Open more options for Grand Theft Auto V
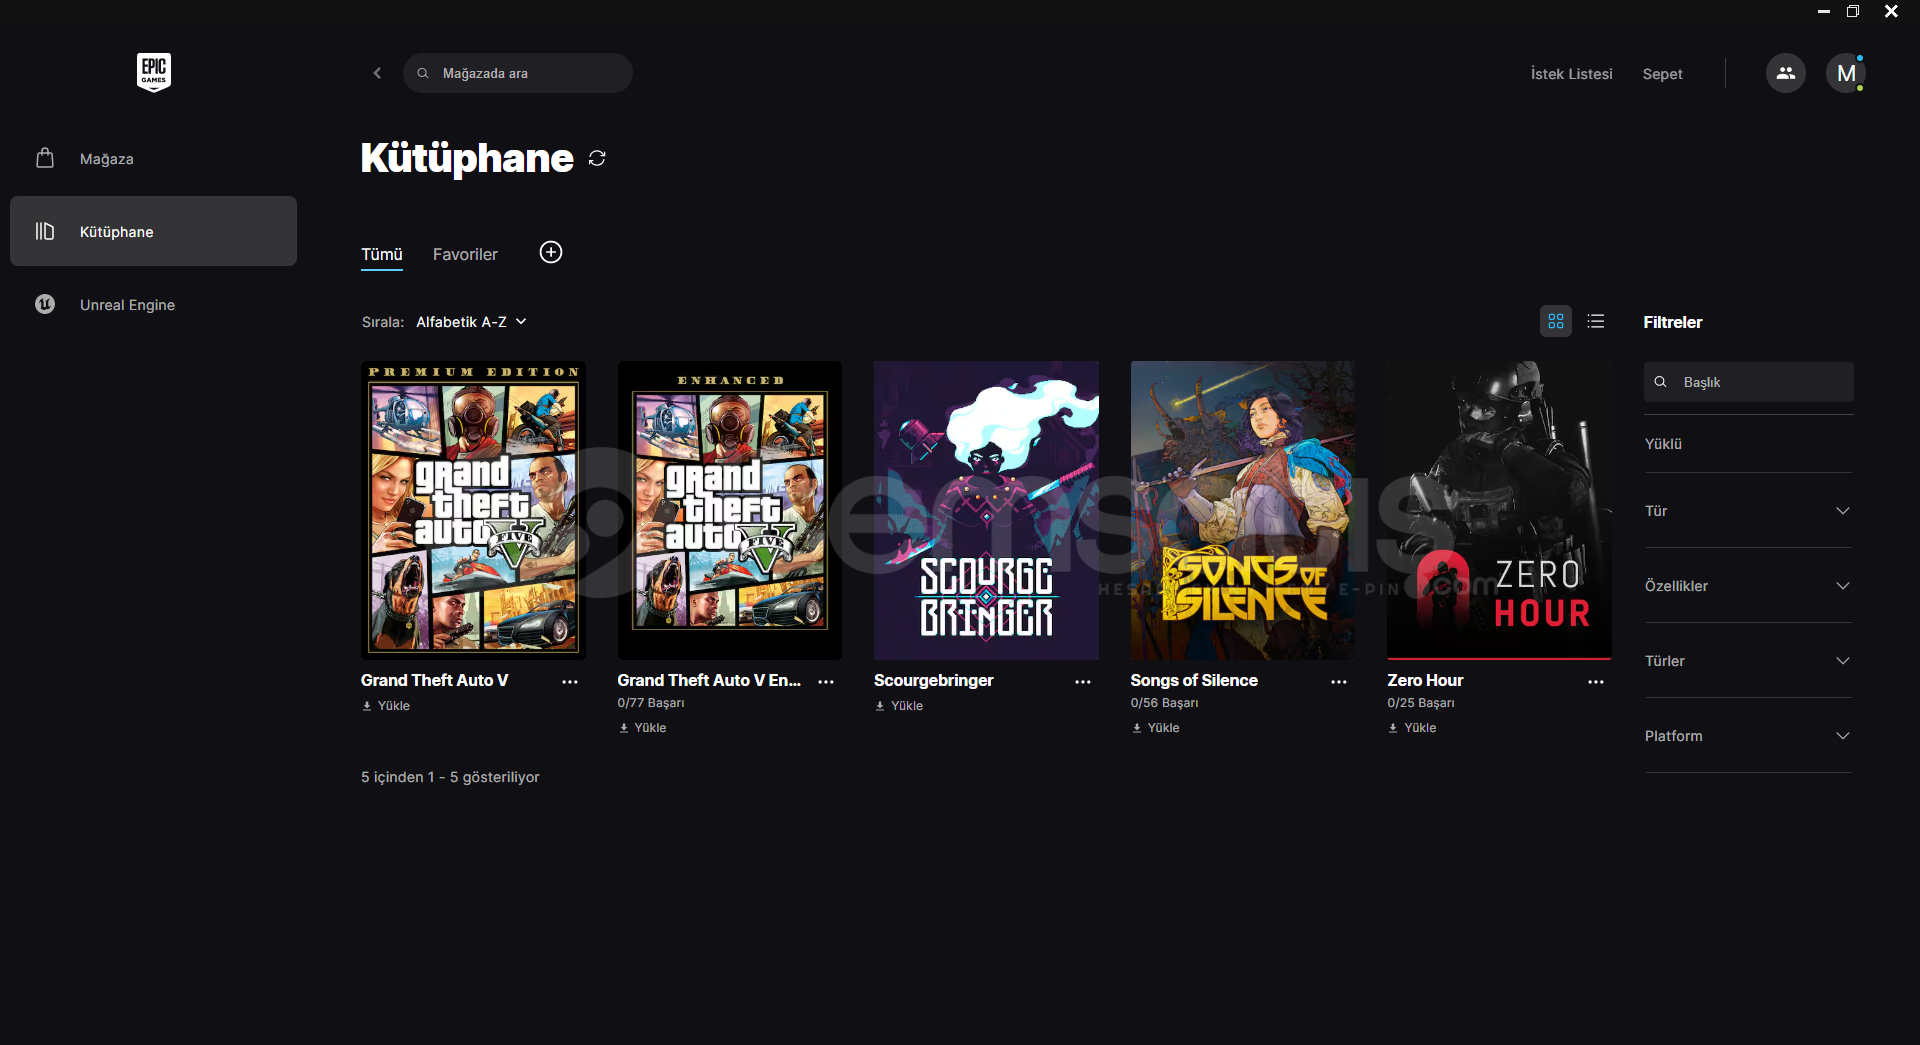This screenshot has height=1045, width=1920. [x=570, y=682]
